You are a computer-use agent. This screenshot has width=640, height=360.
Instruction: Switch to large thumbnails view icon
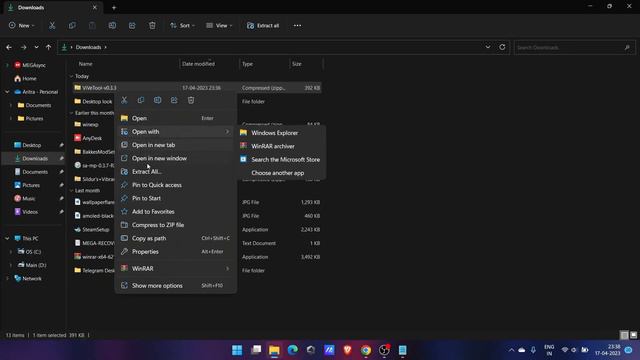pyautogui.click(x=633, y=335)
